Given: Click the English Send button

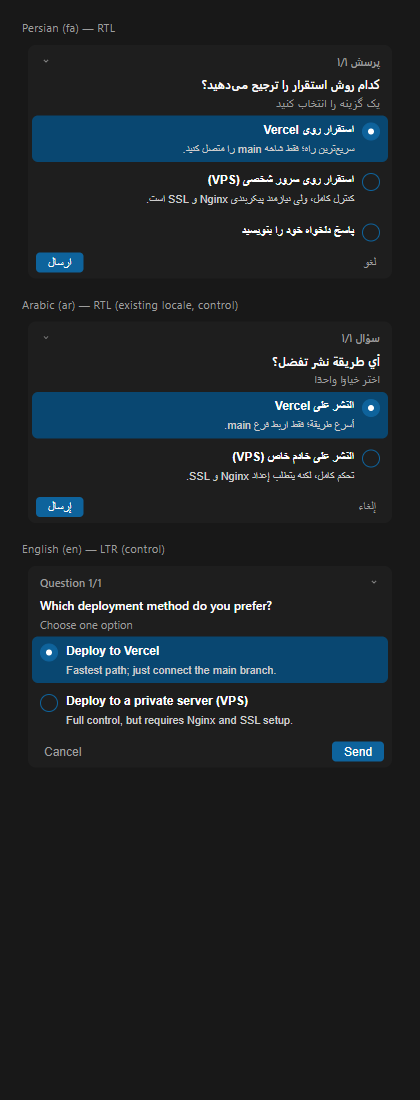Looking at the screenshot, I should [358, 751].
